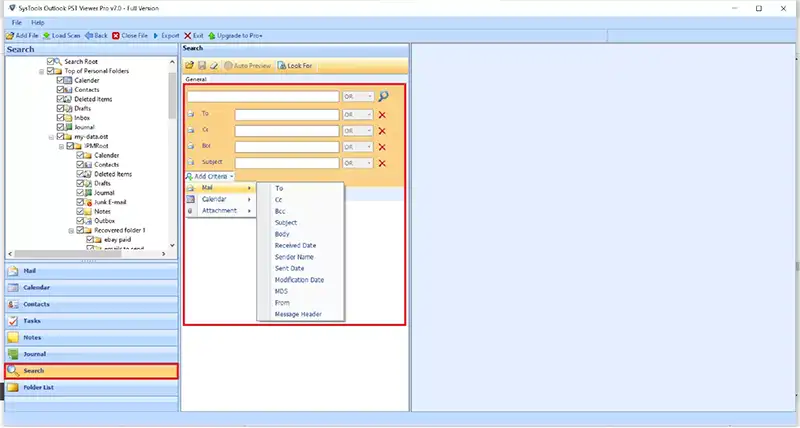Click the folder tree vertical scrollbar
The height and width of the screenshot is (428, 800).
click(172, 95)
